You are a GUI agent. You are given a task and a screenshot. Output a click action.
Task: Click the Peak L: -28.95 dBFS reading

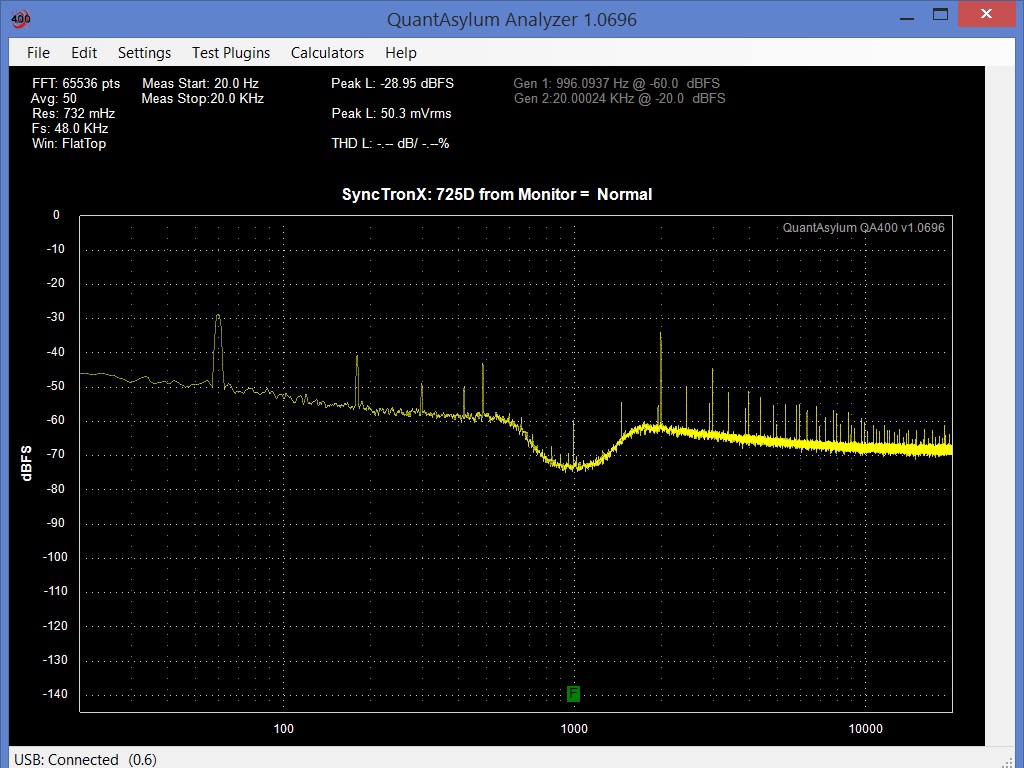(x=392, y=84)
